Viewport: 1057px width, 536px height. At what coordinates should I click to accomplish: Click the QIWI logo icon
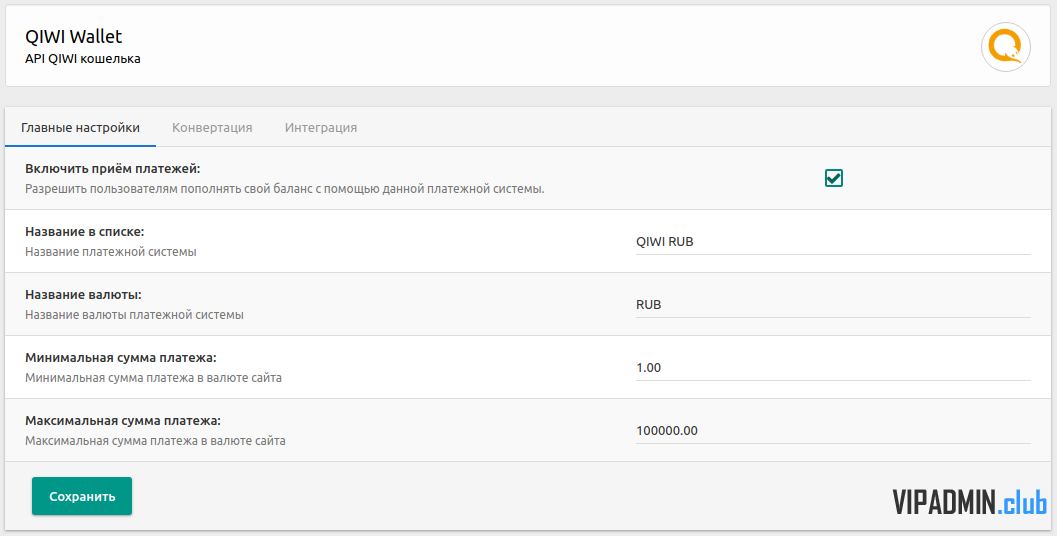click(x=1006, y=47)
